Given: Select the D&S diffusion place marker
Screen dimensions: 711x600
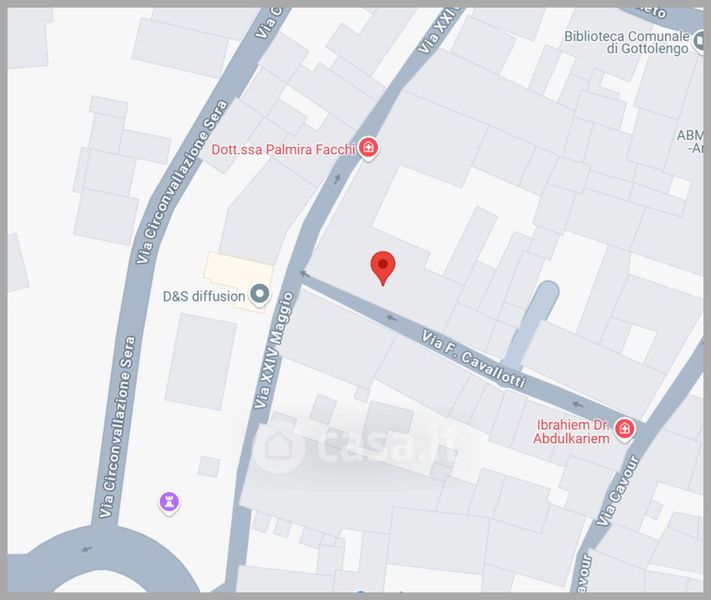Looking at the screenshot, I should 260,294.
